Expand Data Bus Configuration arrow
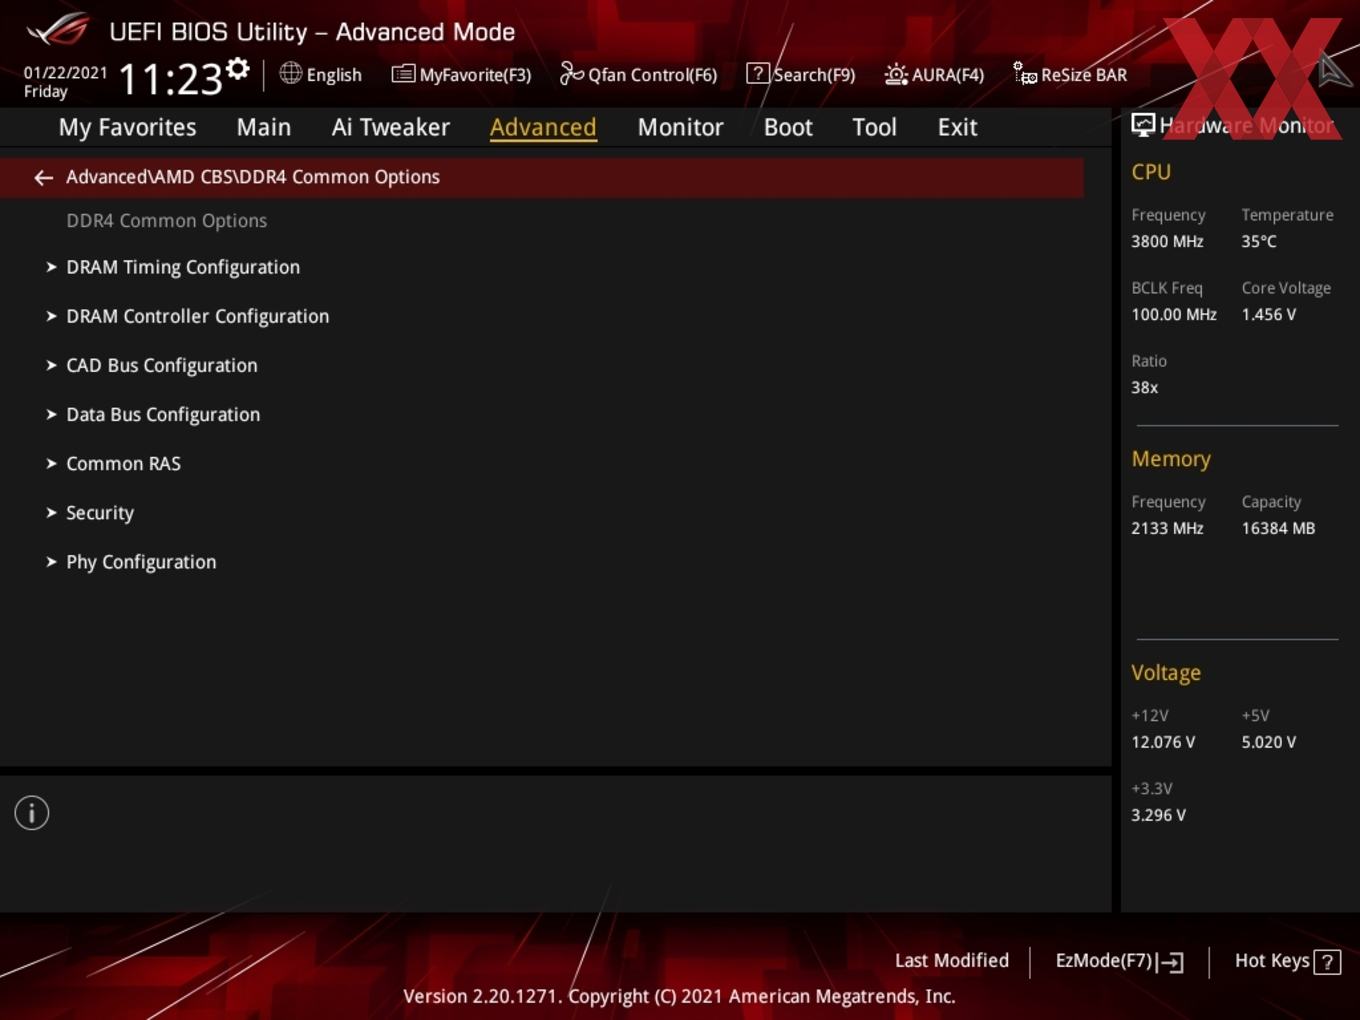The height and width of the screenshot is (1020, 1360). (x=51, y=414)
